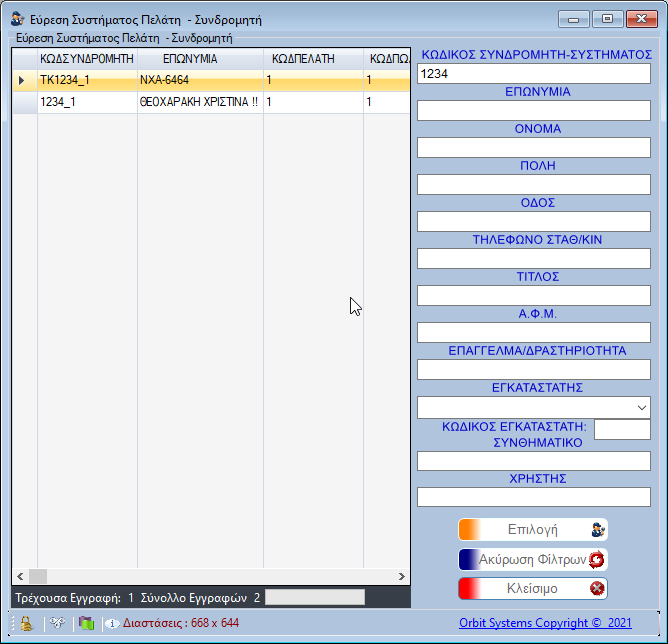The image size is (668, 644).
Task: Click the lock icon in the status bar
Action: [26, 623]
